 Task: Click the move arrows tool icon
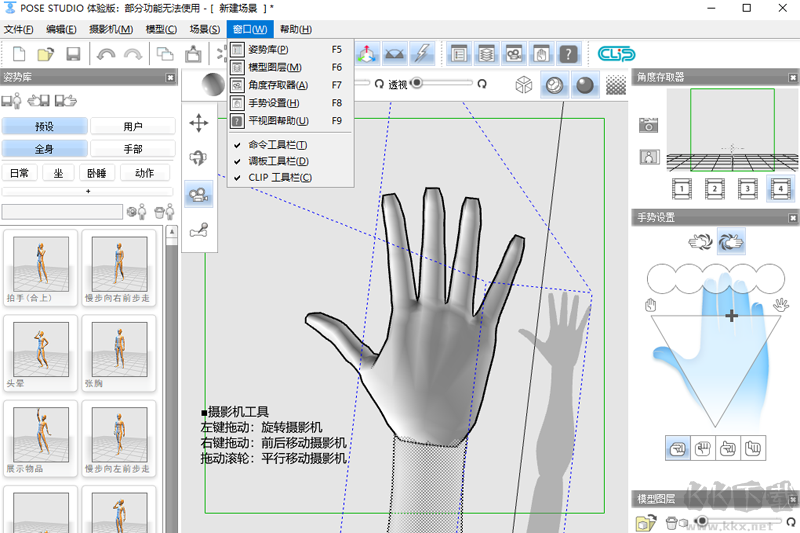[198, 123]
